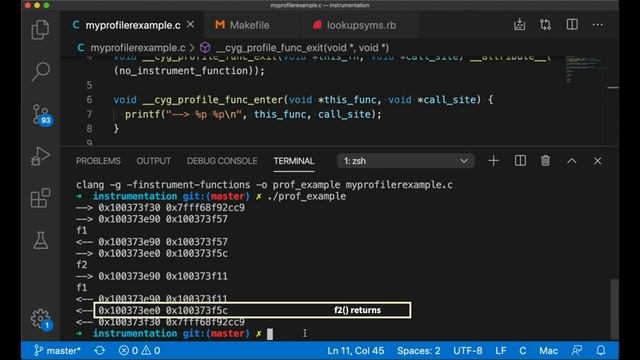Viewport: 640px width, 360px height.
Task: Click (no_instrument_function)); text in the editor
Action: tap(189, 71)
